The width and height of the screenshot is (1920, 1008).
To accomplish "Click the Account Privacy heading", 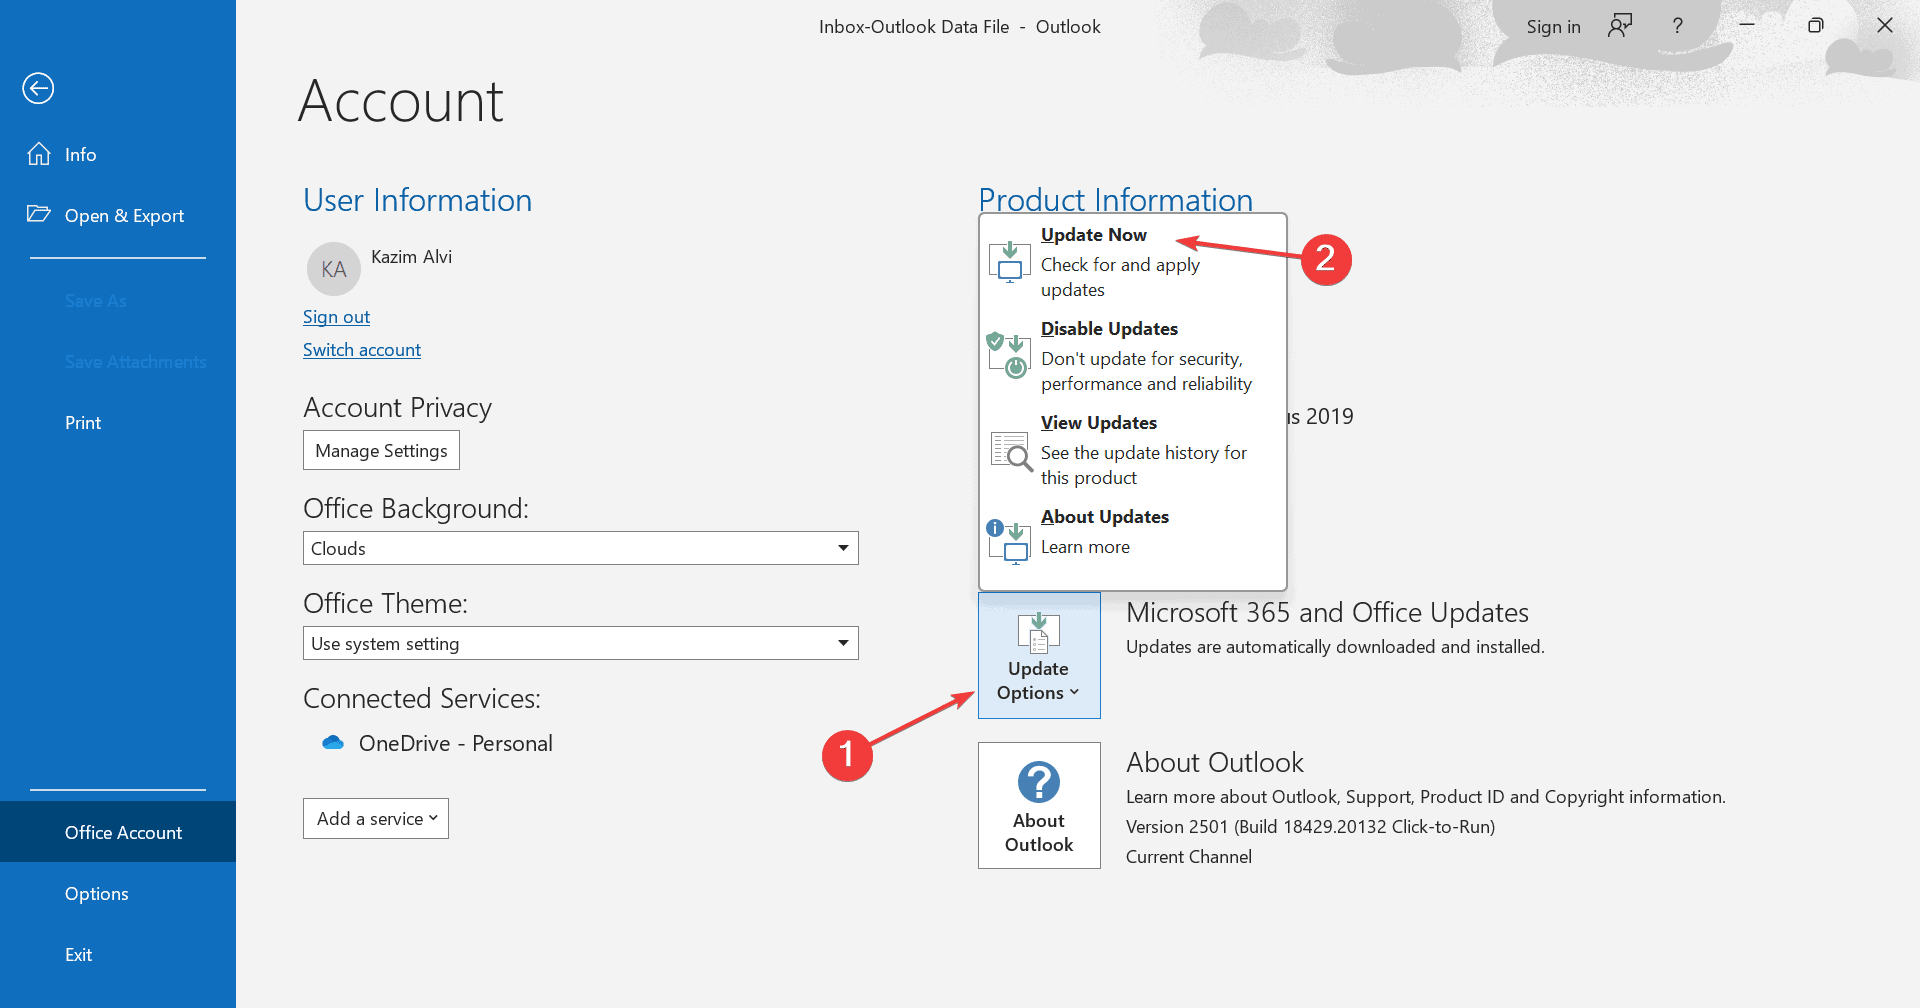I will (x=397, y=407).
